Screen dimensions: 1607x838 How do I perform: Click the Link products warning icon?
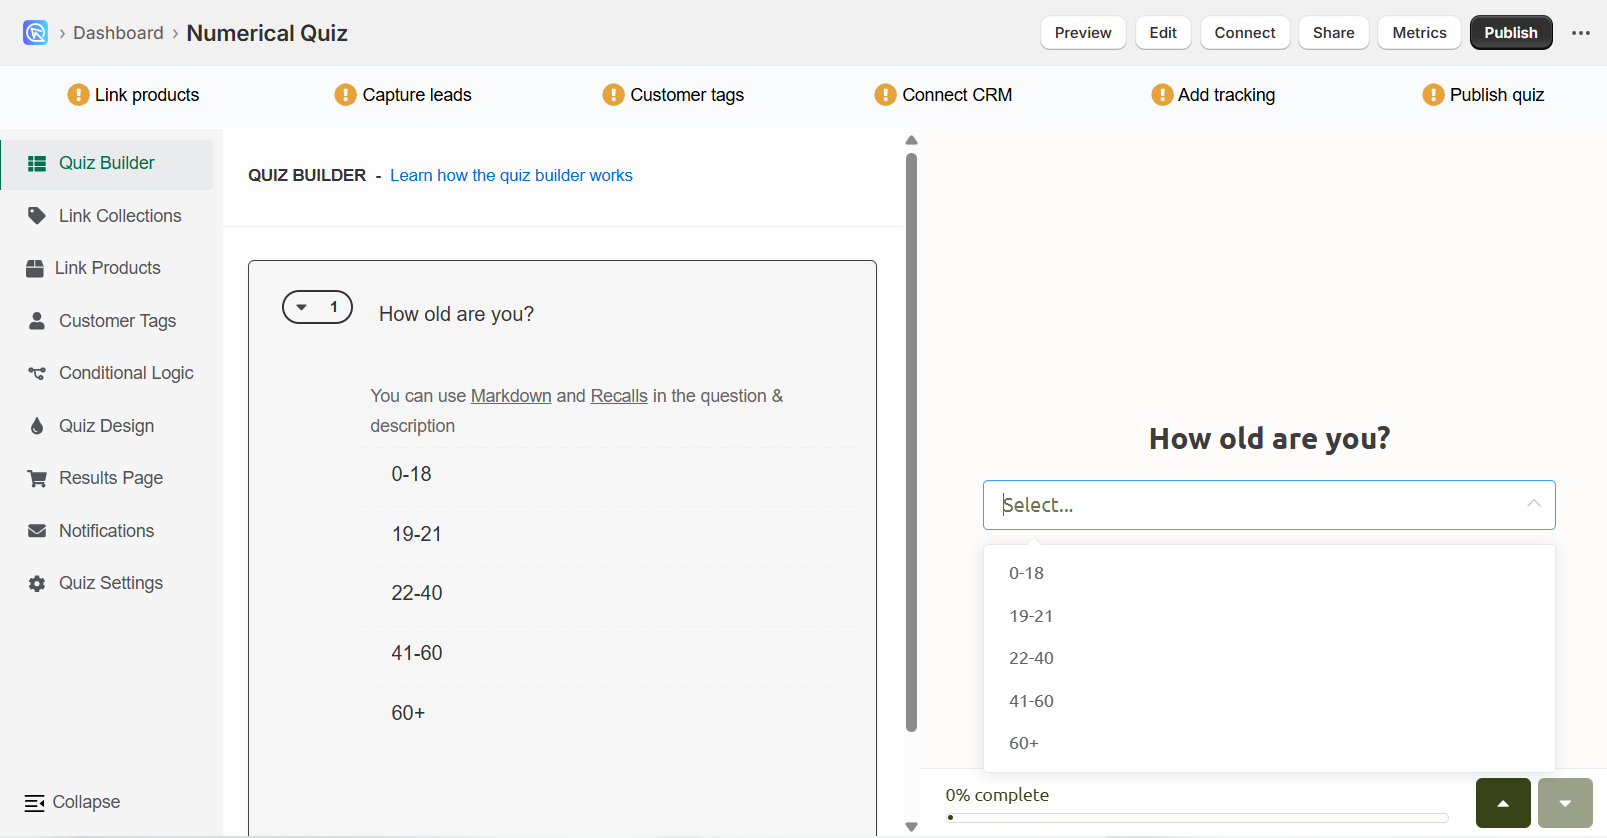[78, 95]
